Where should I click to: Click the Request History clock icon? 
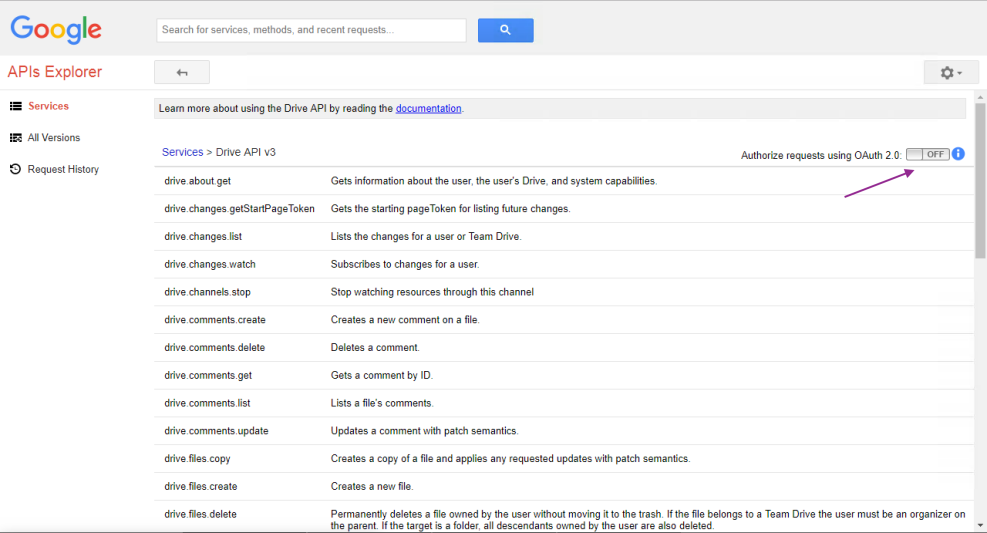click(x=16, y=169)
